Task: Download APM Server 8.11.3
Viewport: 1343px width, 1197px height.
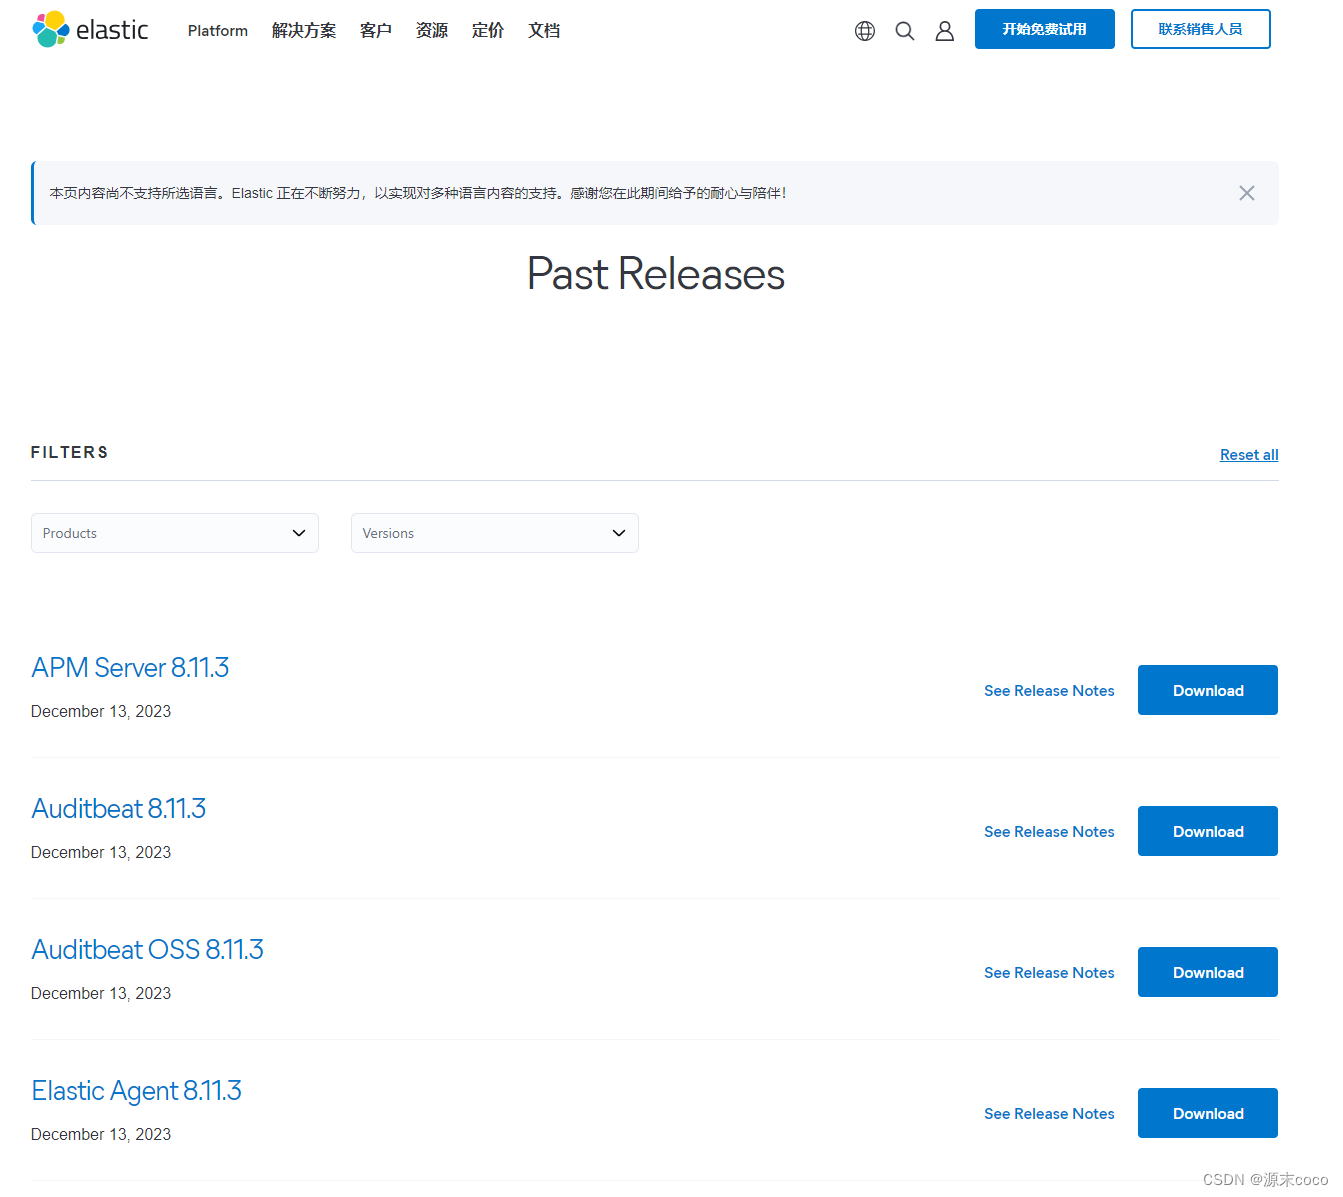Action: pos(1208,690)
